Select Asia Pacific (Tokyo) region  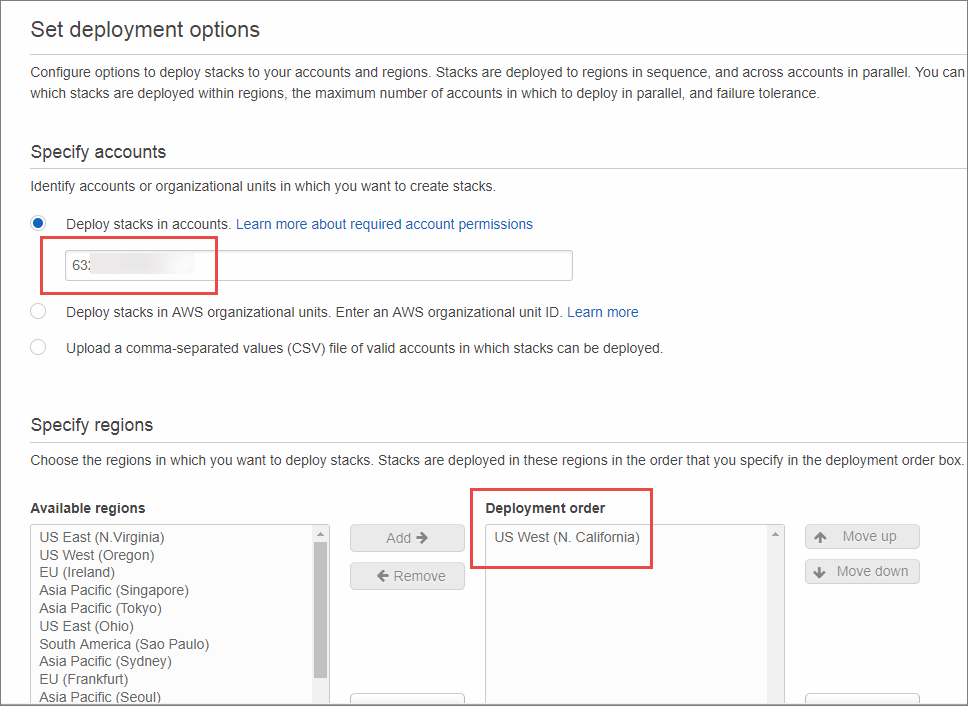click(100, 608)
